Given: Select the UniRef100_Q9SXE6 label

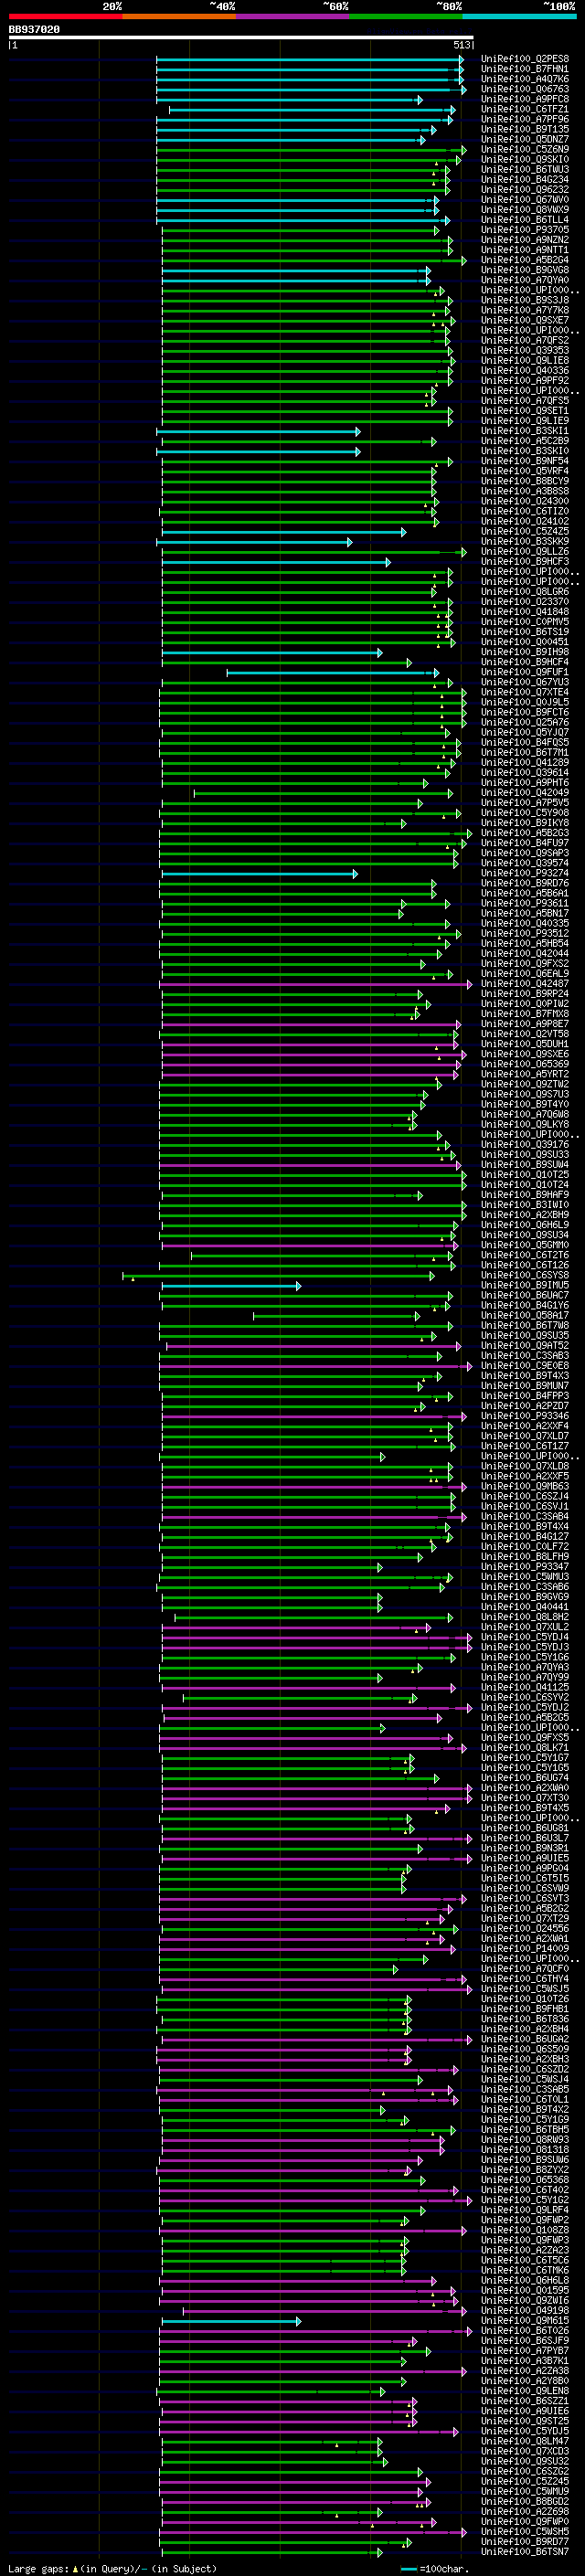Looking at the screenshot, I should (x=525, y=1054).
